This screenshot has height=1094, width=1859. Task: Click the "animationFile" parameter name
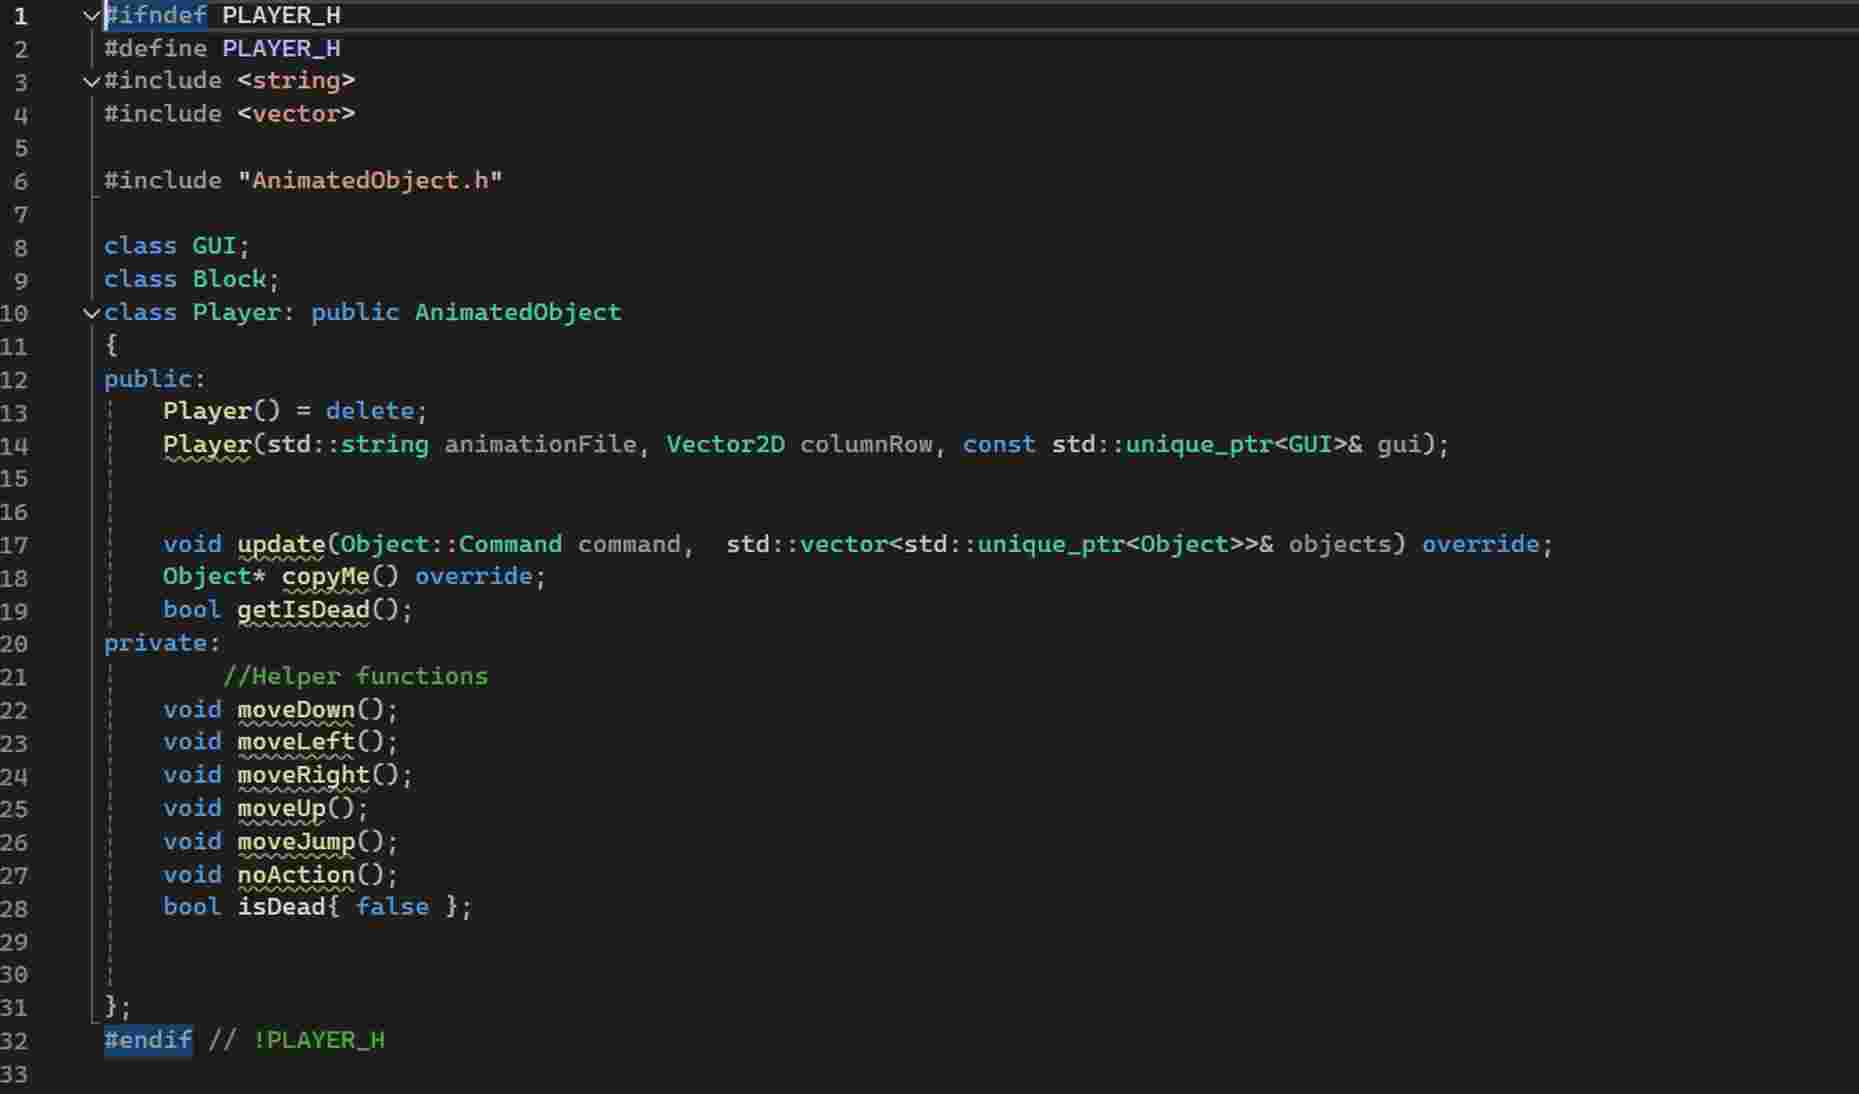[541, 444]
